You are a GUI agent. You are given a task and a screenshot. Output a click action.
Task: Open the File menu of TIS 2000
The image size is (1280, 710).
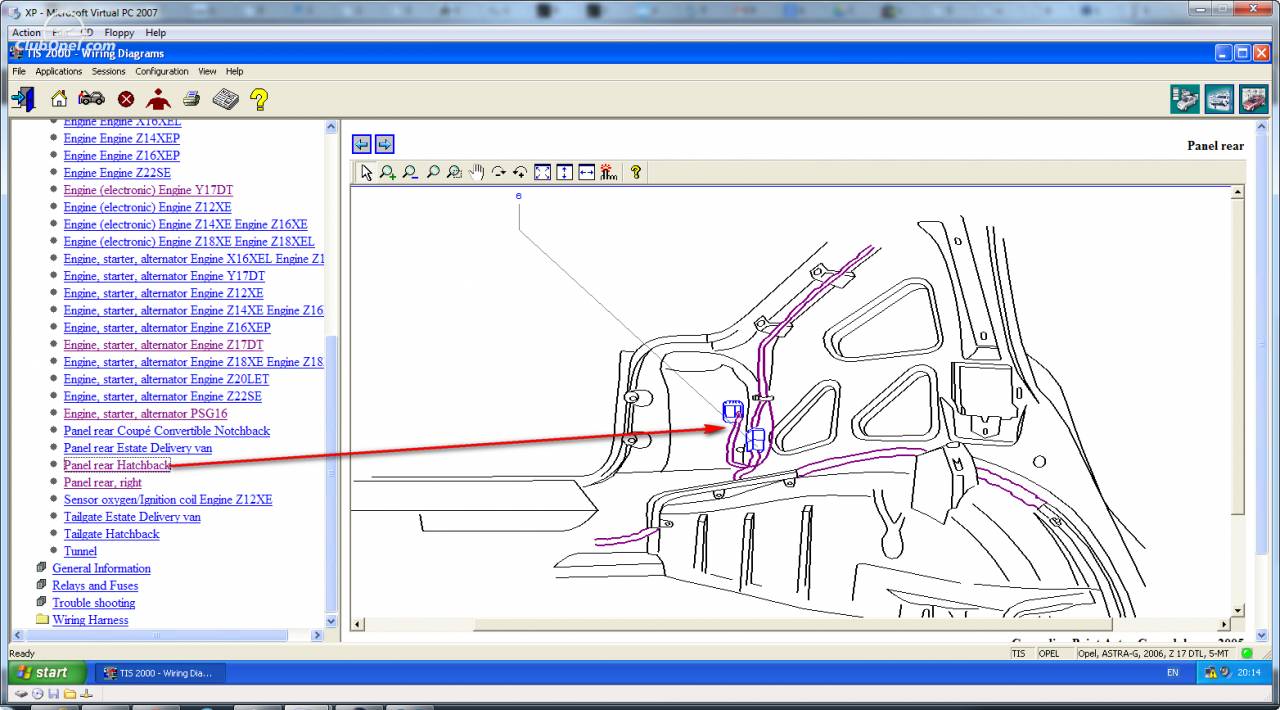click(x=19, y=71)
